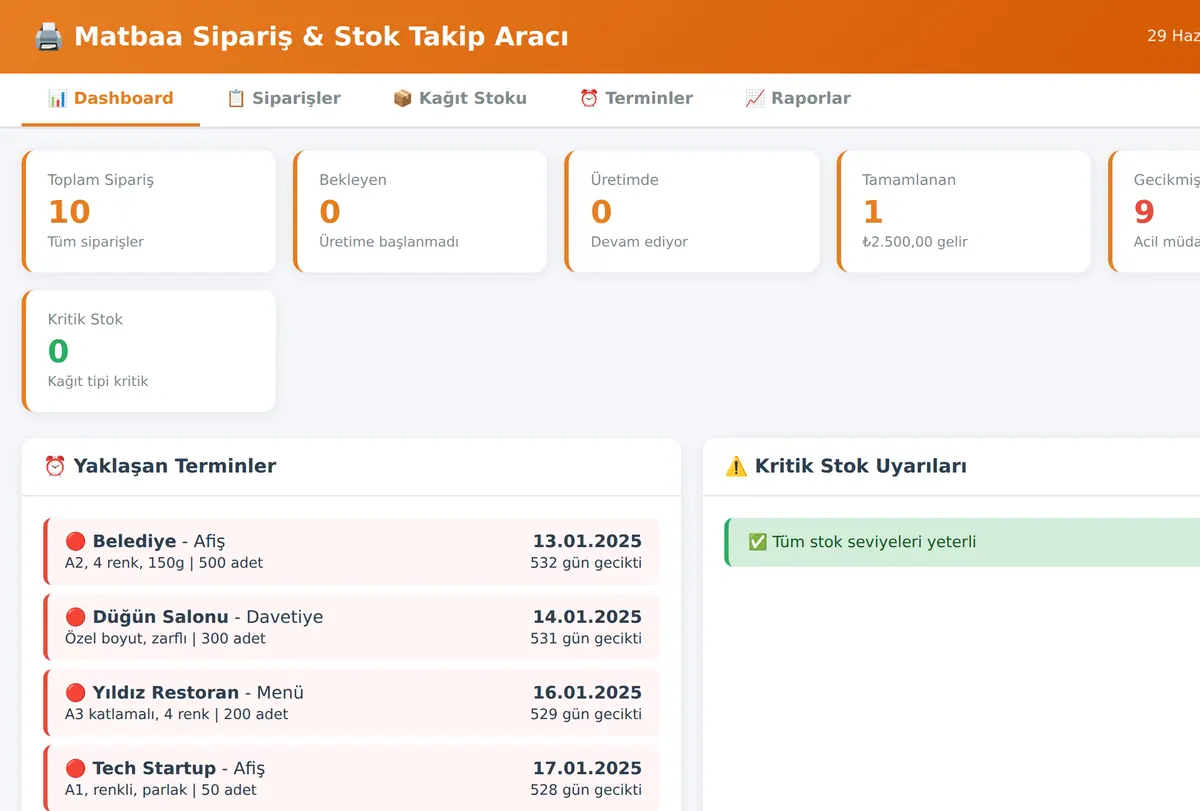Go to the Kağıt Stoku tab
1200x811 pixels.
460,99
